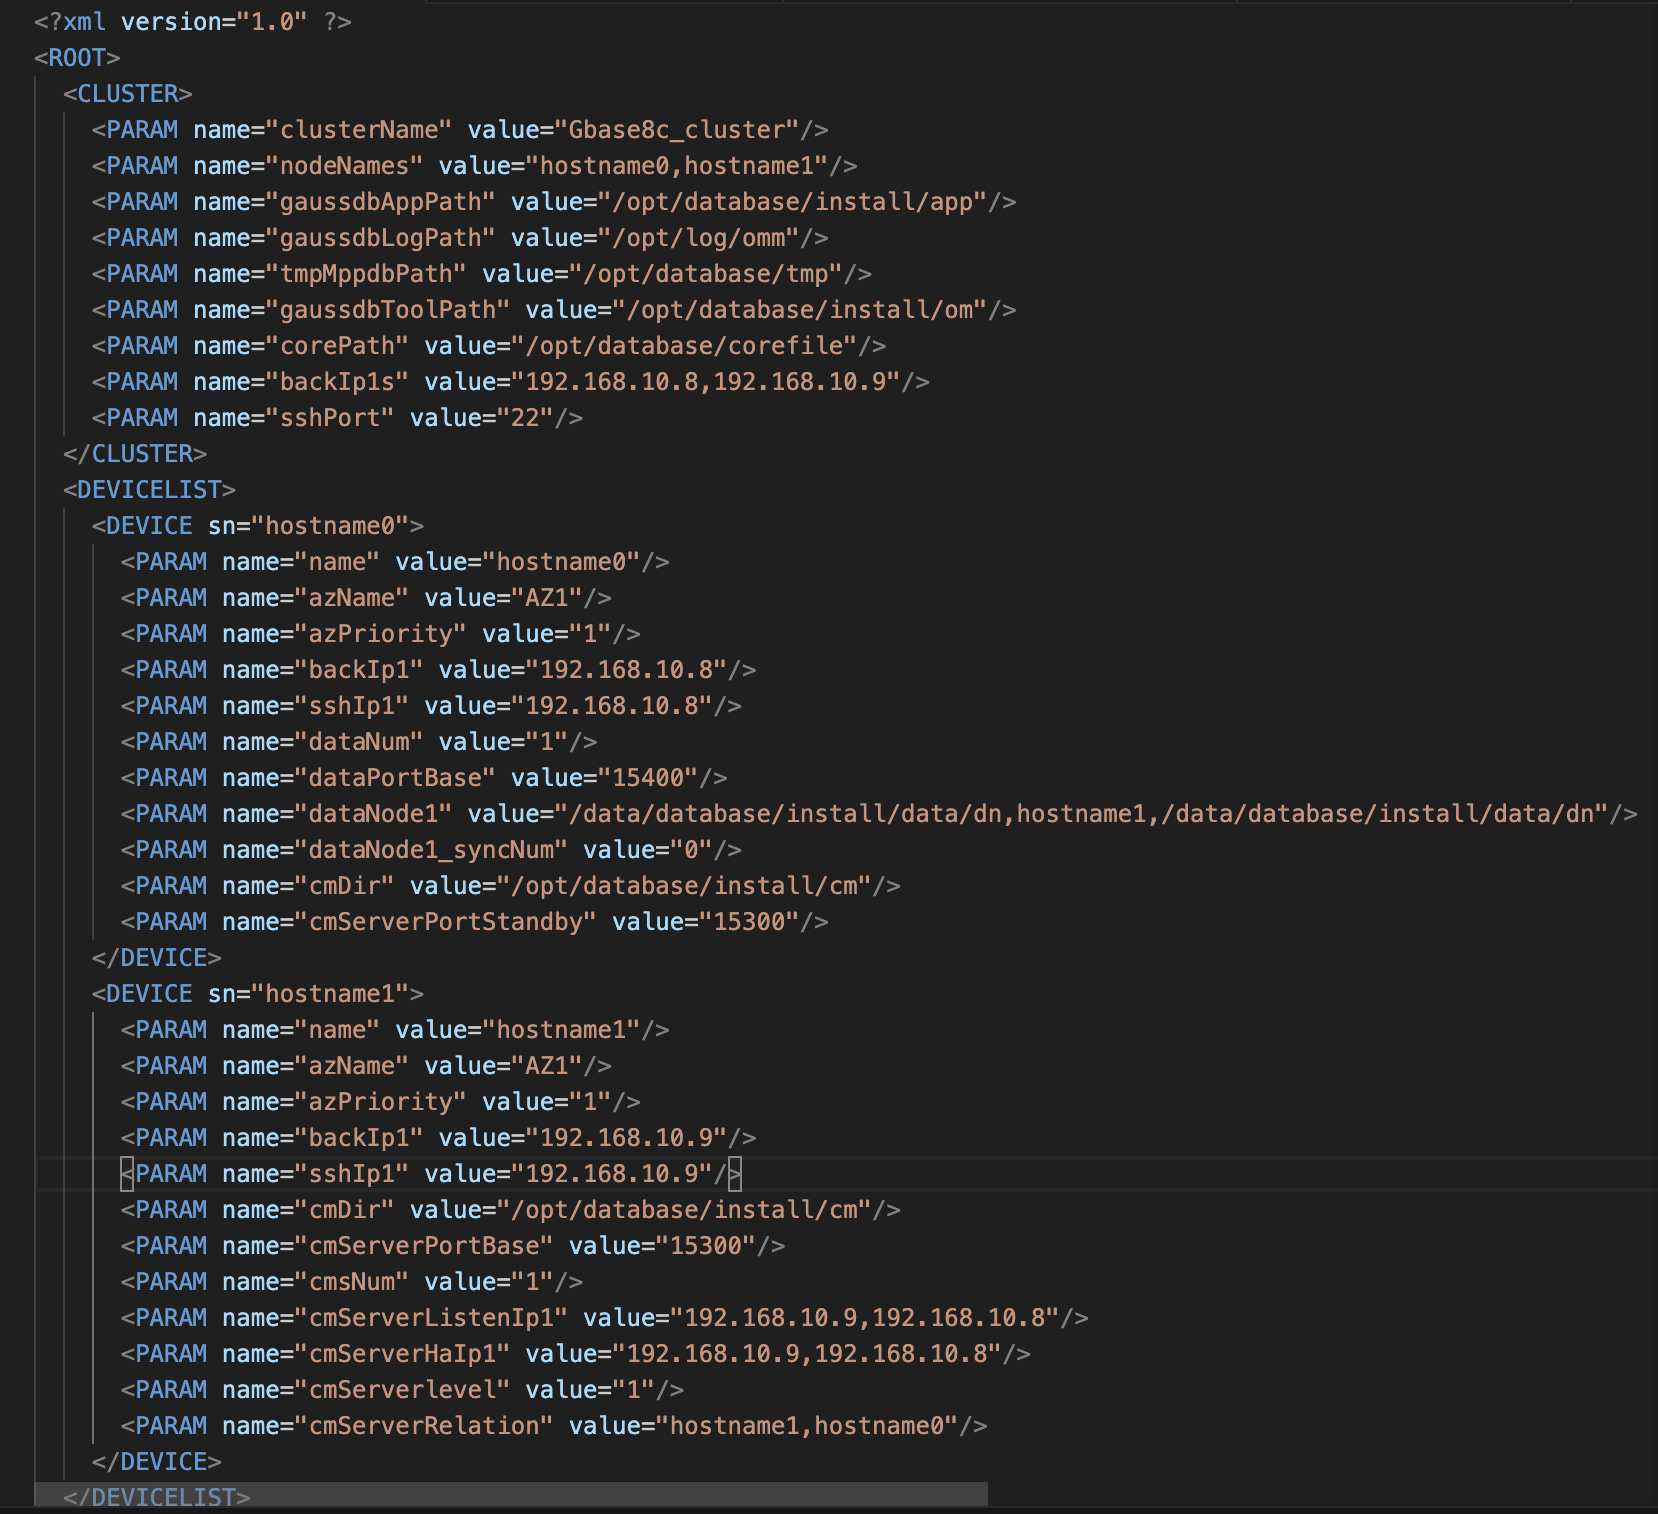Click the gaussdbToolPath PARAM line
Image resolution: width=1658 pixels, height=1514 pixels.
click(554, 310)
